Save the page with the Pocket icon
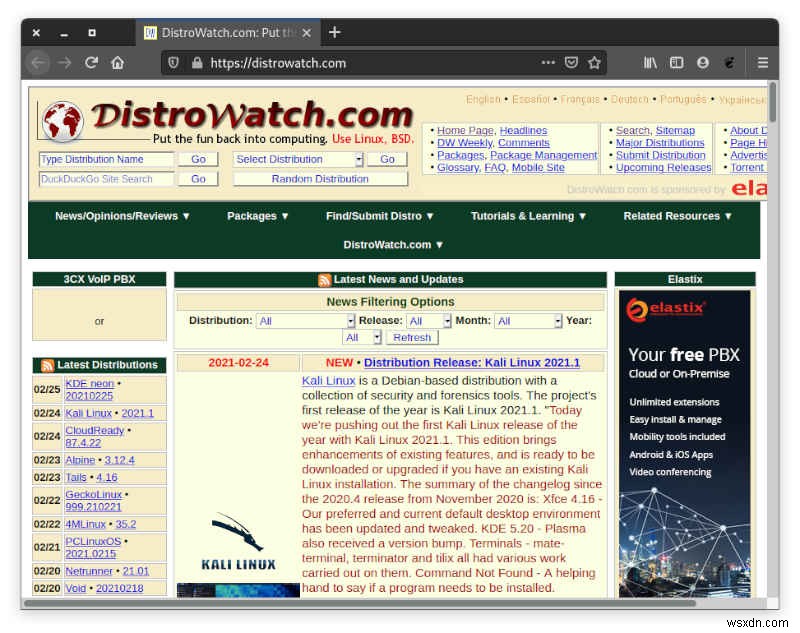The image size is (800, 633). (x=570, y=62)
